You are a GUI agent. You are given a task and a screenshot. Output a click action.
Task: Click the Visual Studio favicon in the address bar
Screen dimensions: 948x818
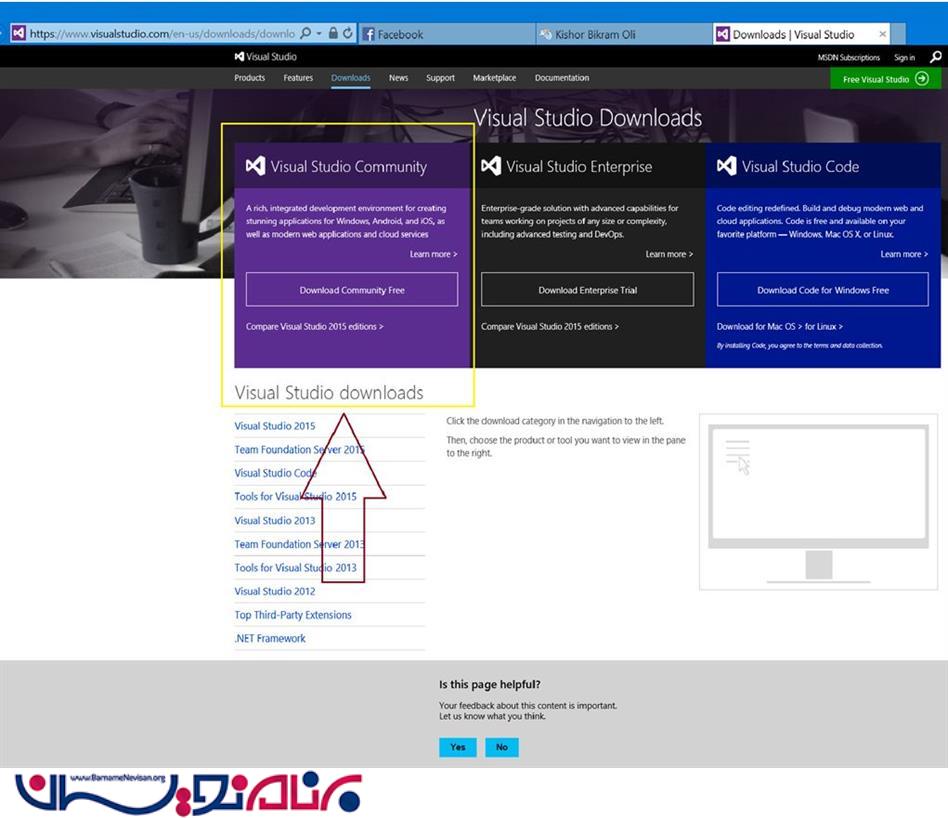[19, 33]
